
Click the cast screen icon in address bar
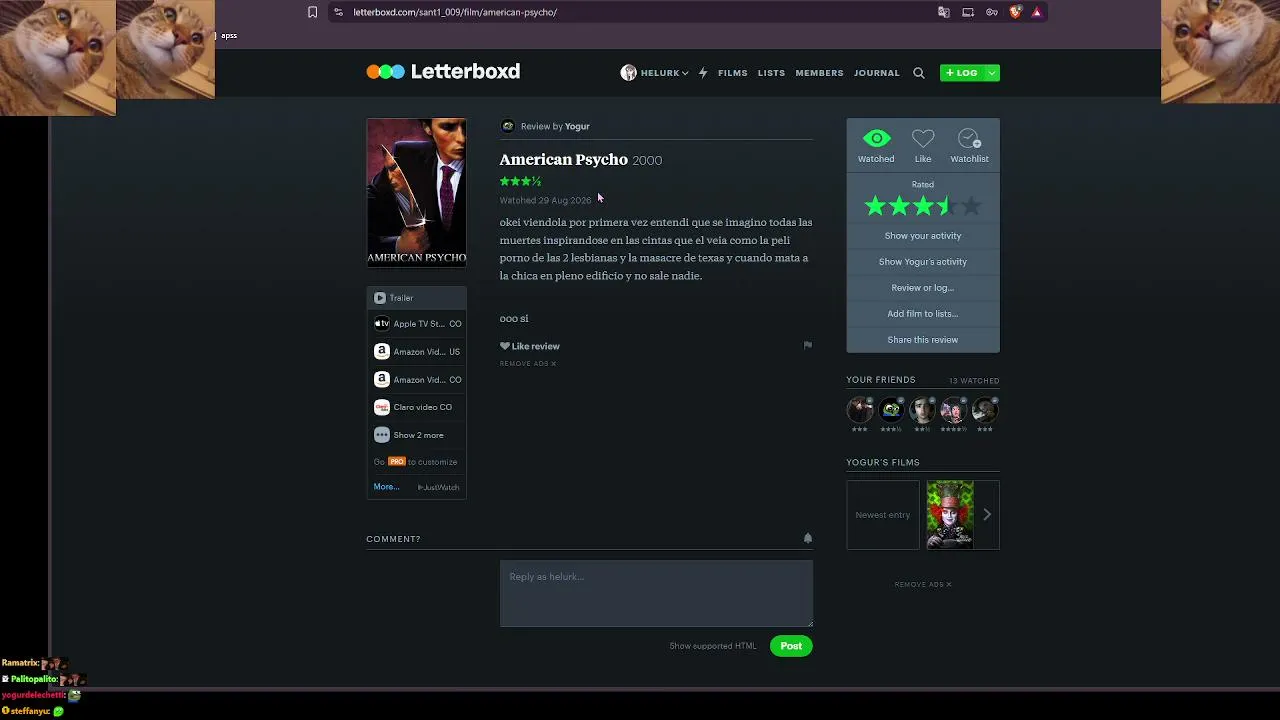[x=968, y=12]
